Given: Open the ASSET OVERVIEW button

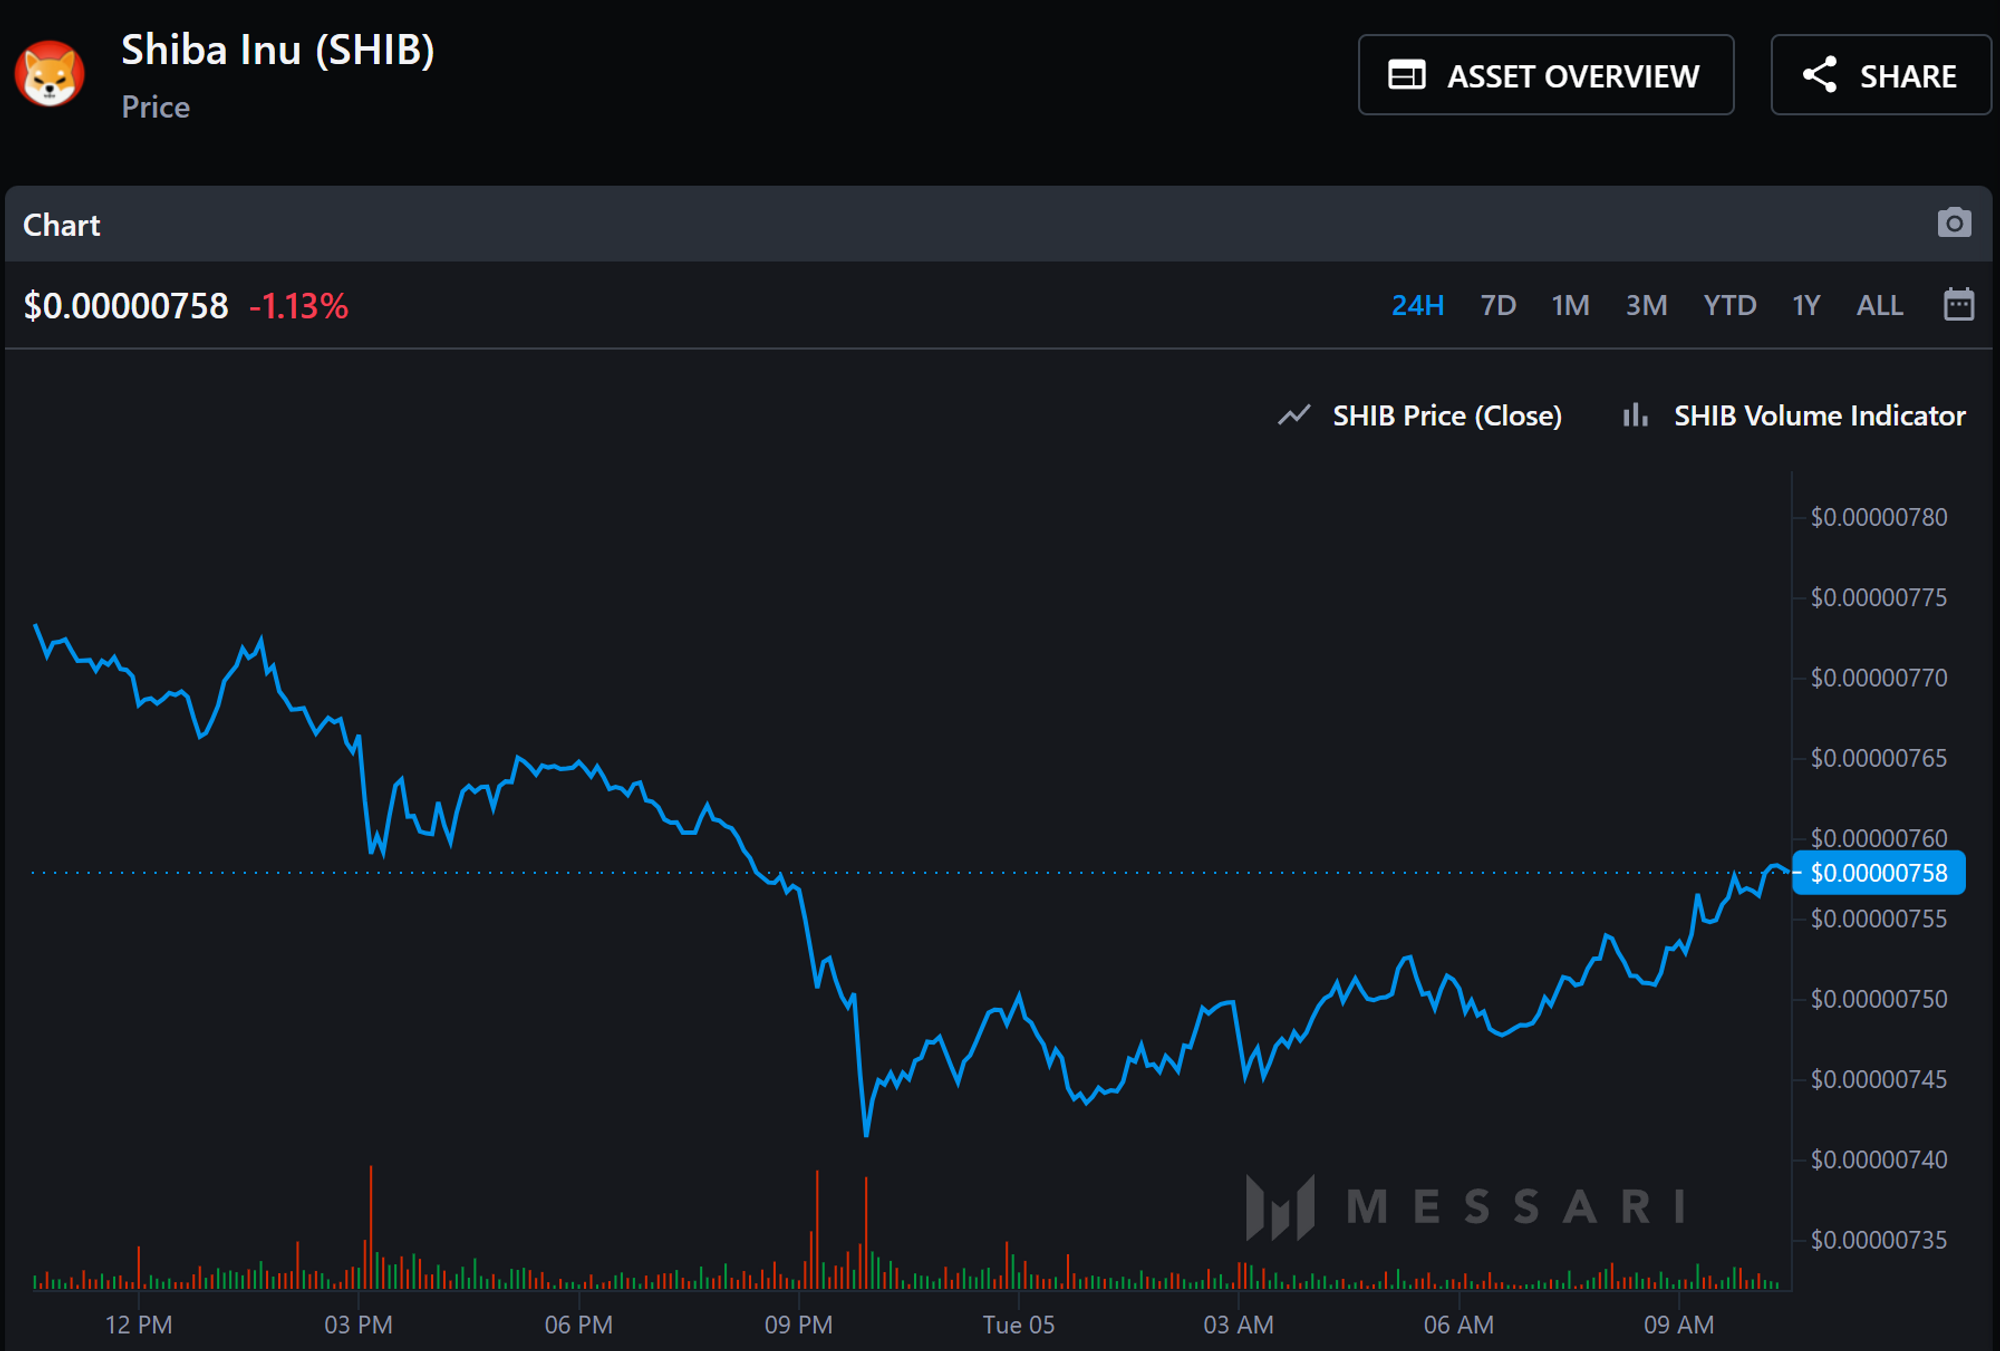Looking at the screenshot, I should pyautogui.click(x=1545, y=75).
